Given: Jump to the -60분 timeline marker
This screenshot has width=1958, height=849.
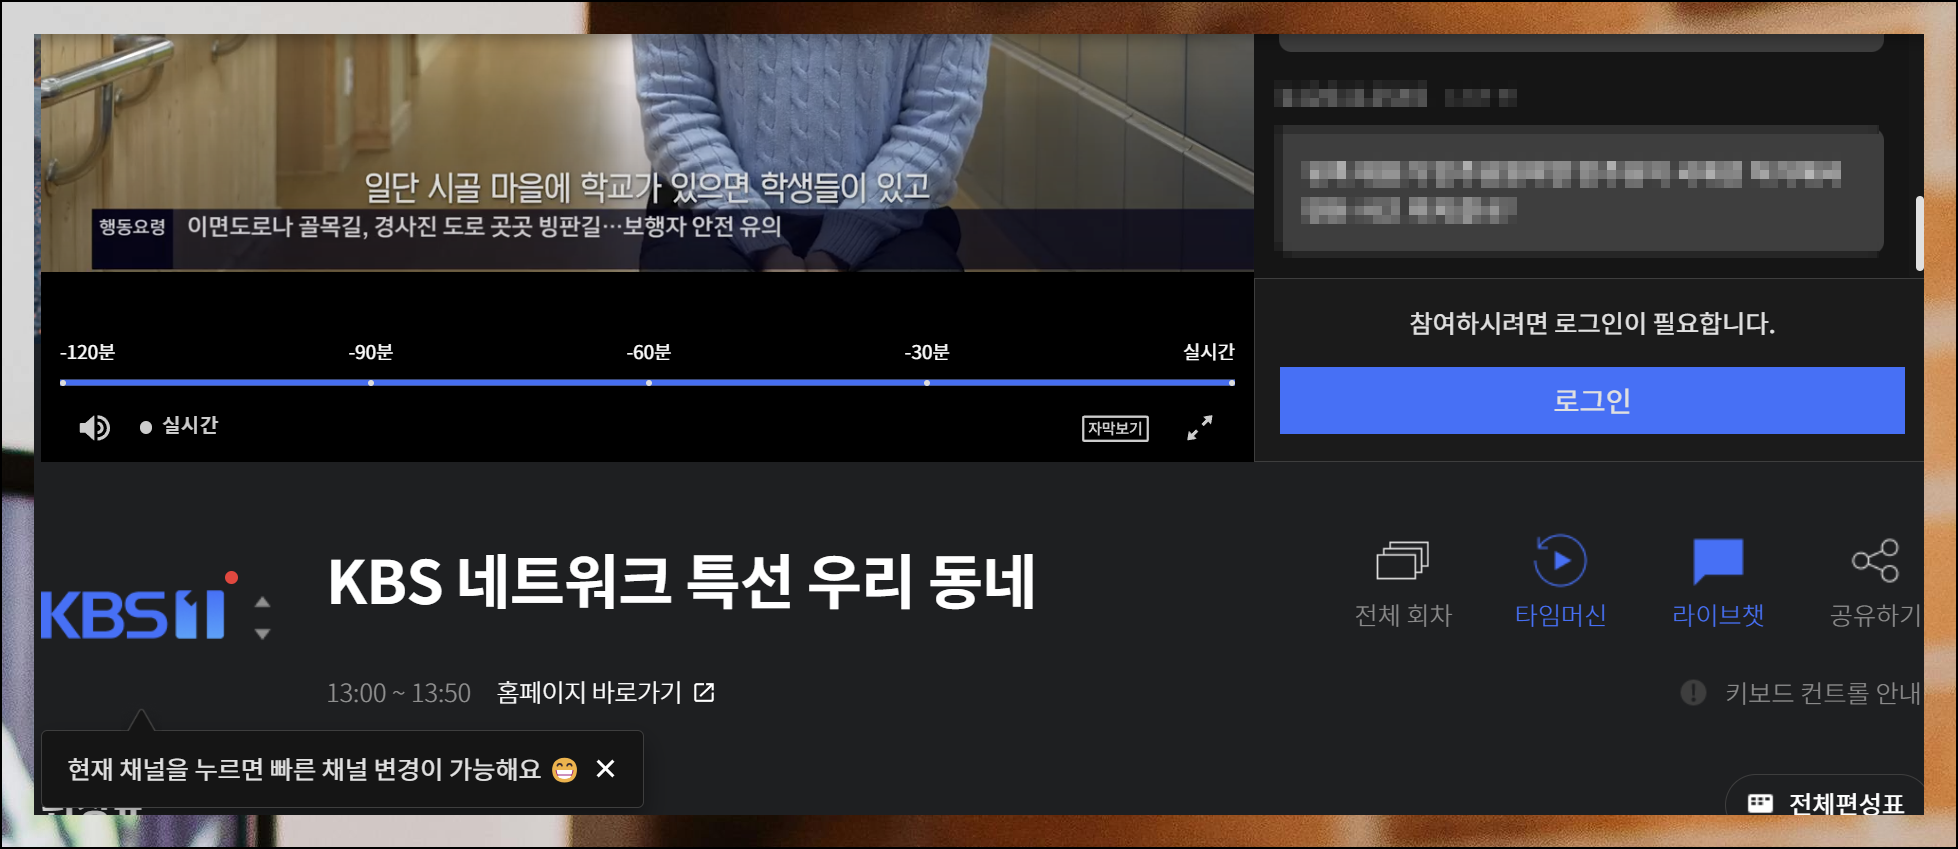Looking at the screenshot, I should pos(649,382).
